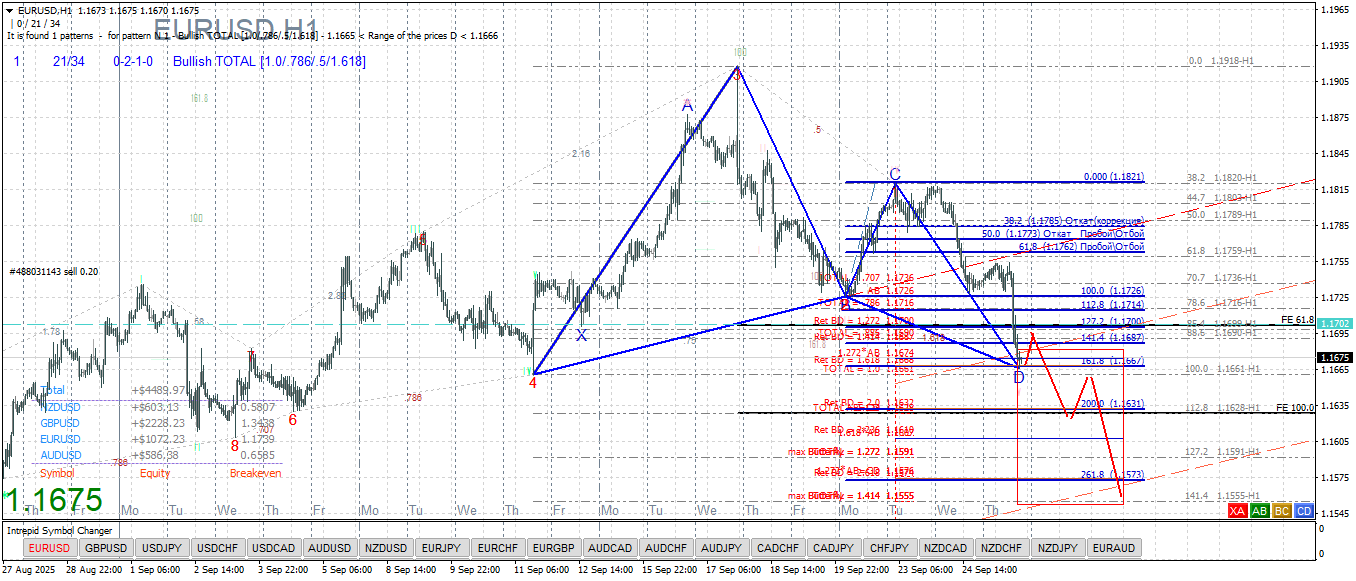Screen dimensions: 1356x581
Task: Load the NZDCHF symbol button
Action: 1001,548
